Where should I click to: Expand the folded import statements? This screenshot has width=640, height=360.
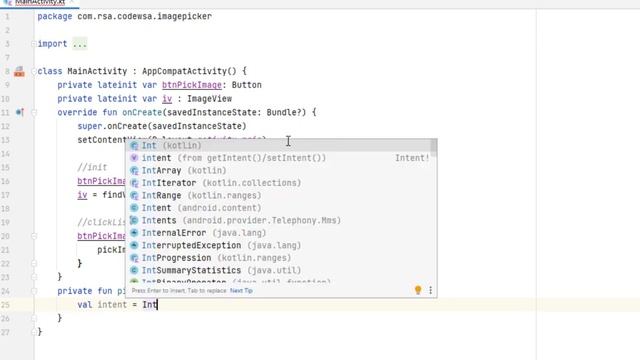click(x=34, y=44)
